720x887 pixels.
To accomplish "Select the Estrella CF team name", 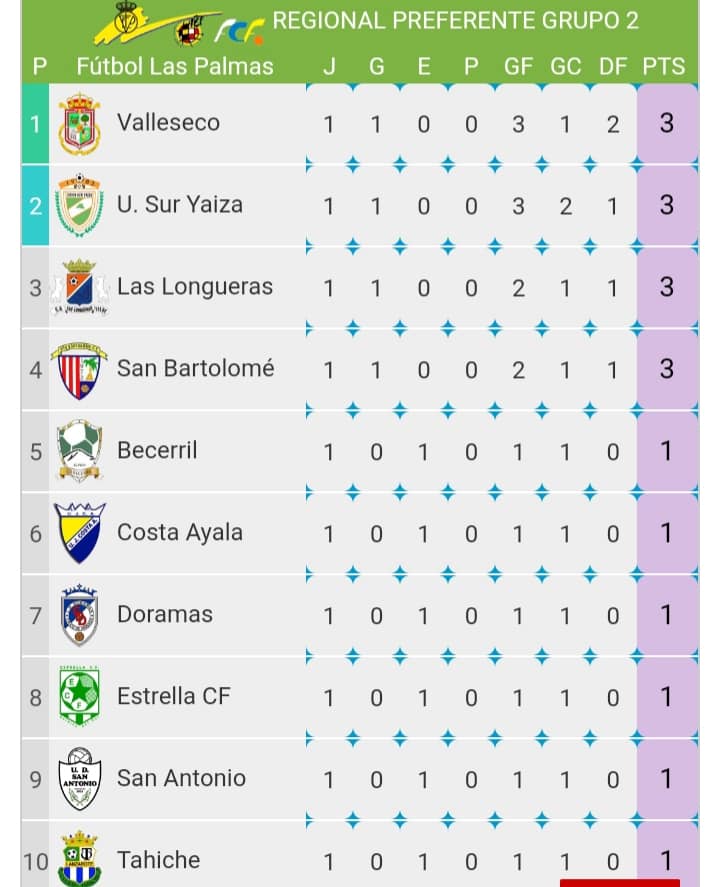I will coord(174,696).
